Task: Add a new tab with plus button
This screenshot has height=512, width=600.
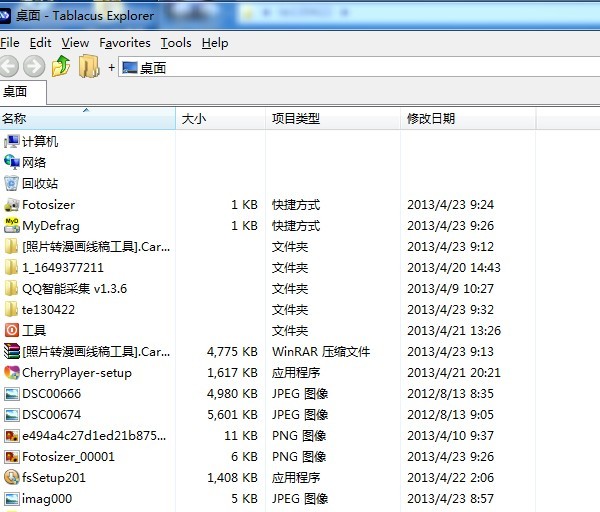Action: [x=111, y=68]
